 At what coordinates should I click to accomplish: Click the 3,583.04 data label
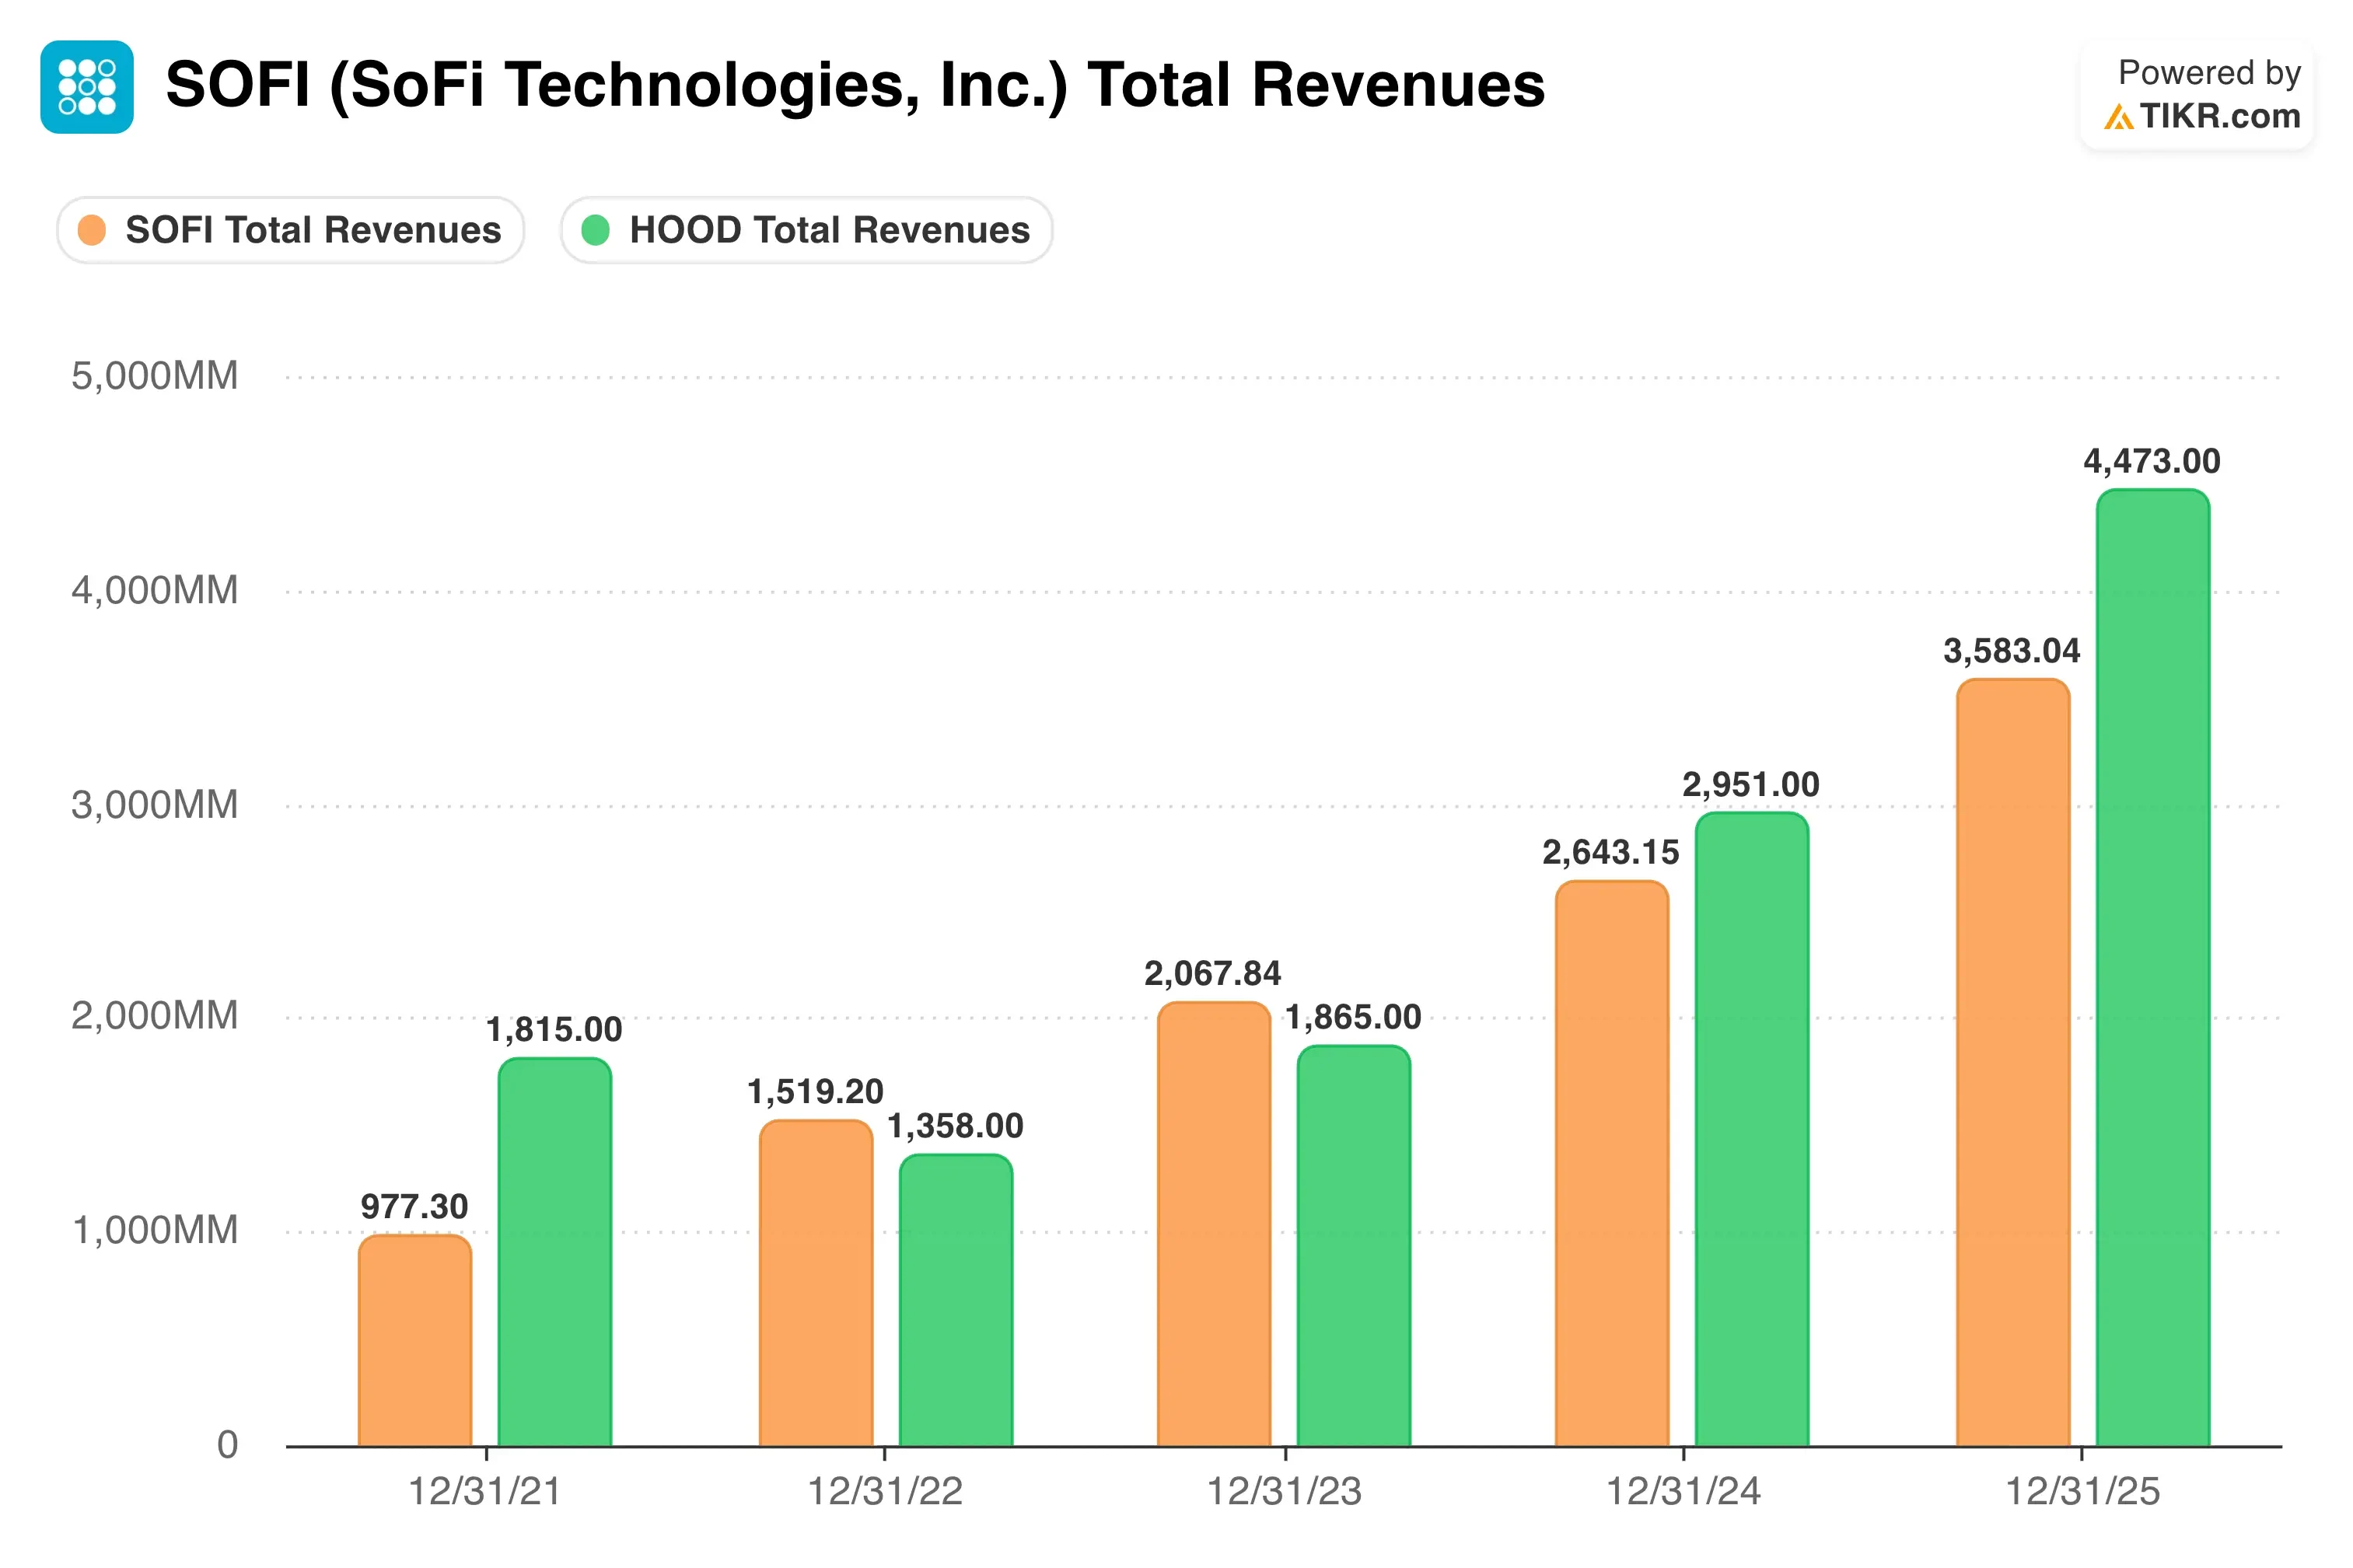[x=2012, y=651]
